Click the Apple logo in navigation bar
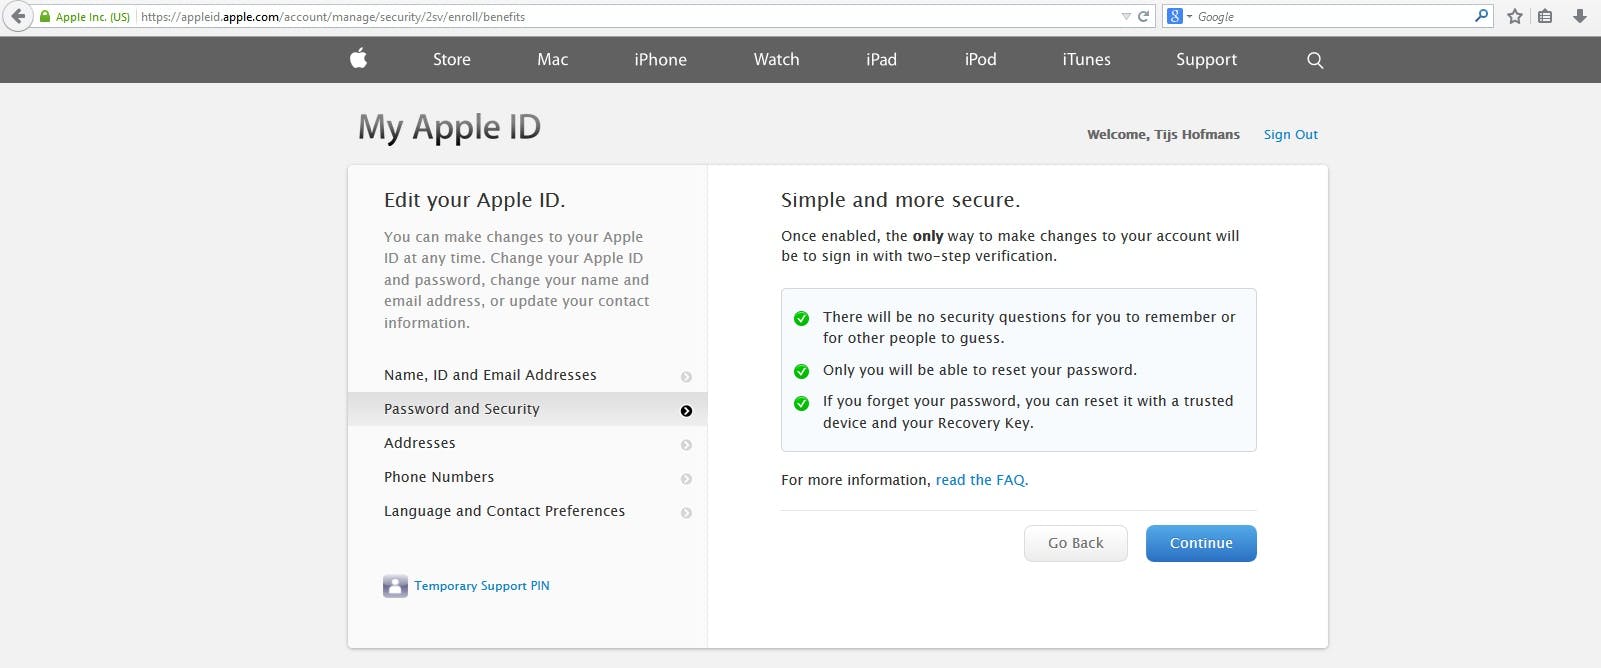 (359, 59)
